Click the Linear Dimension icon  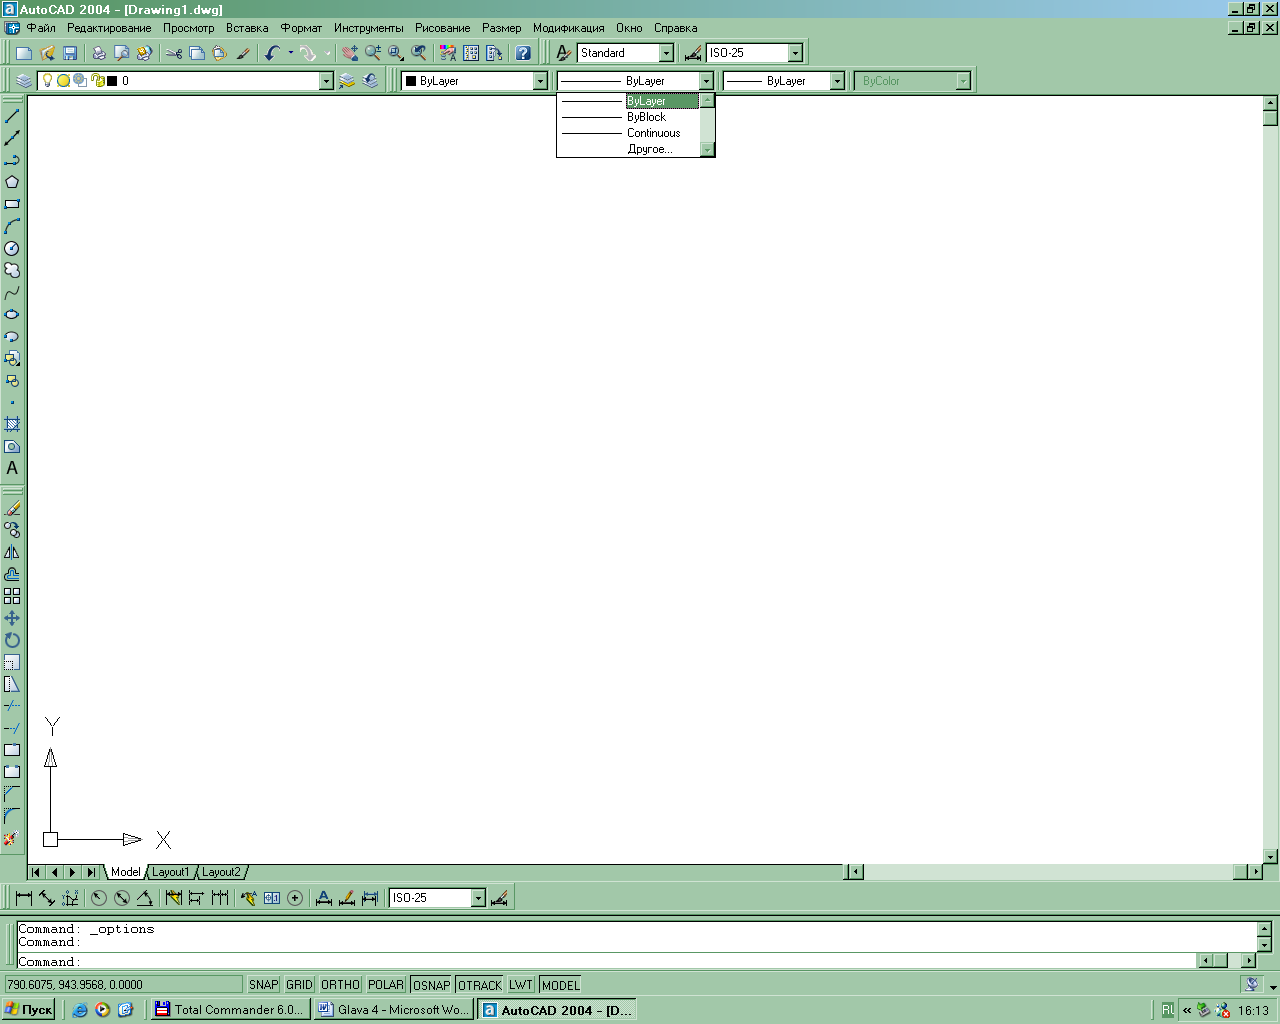(x=24, y=898)
